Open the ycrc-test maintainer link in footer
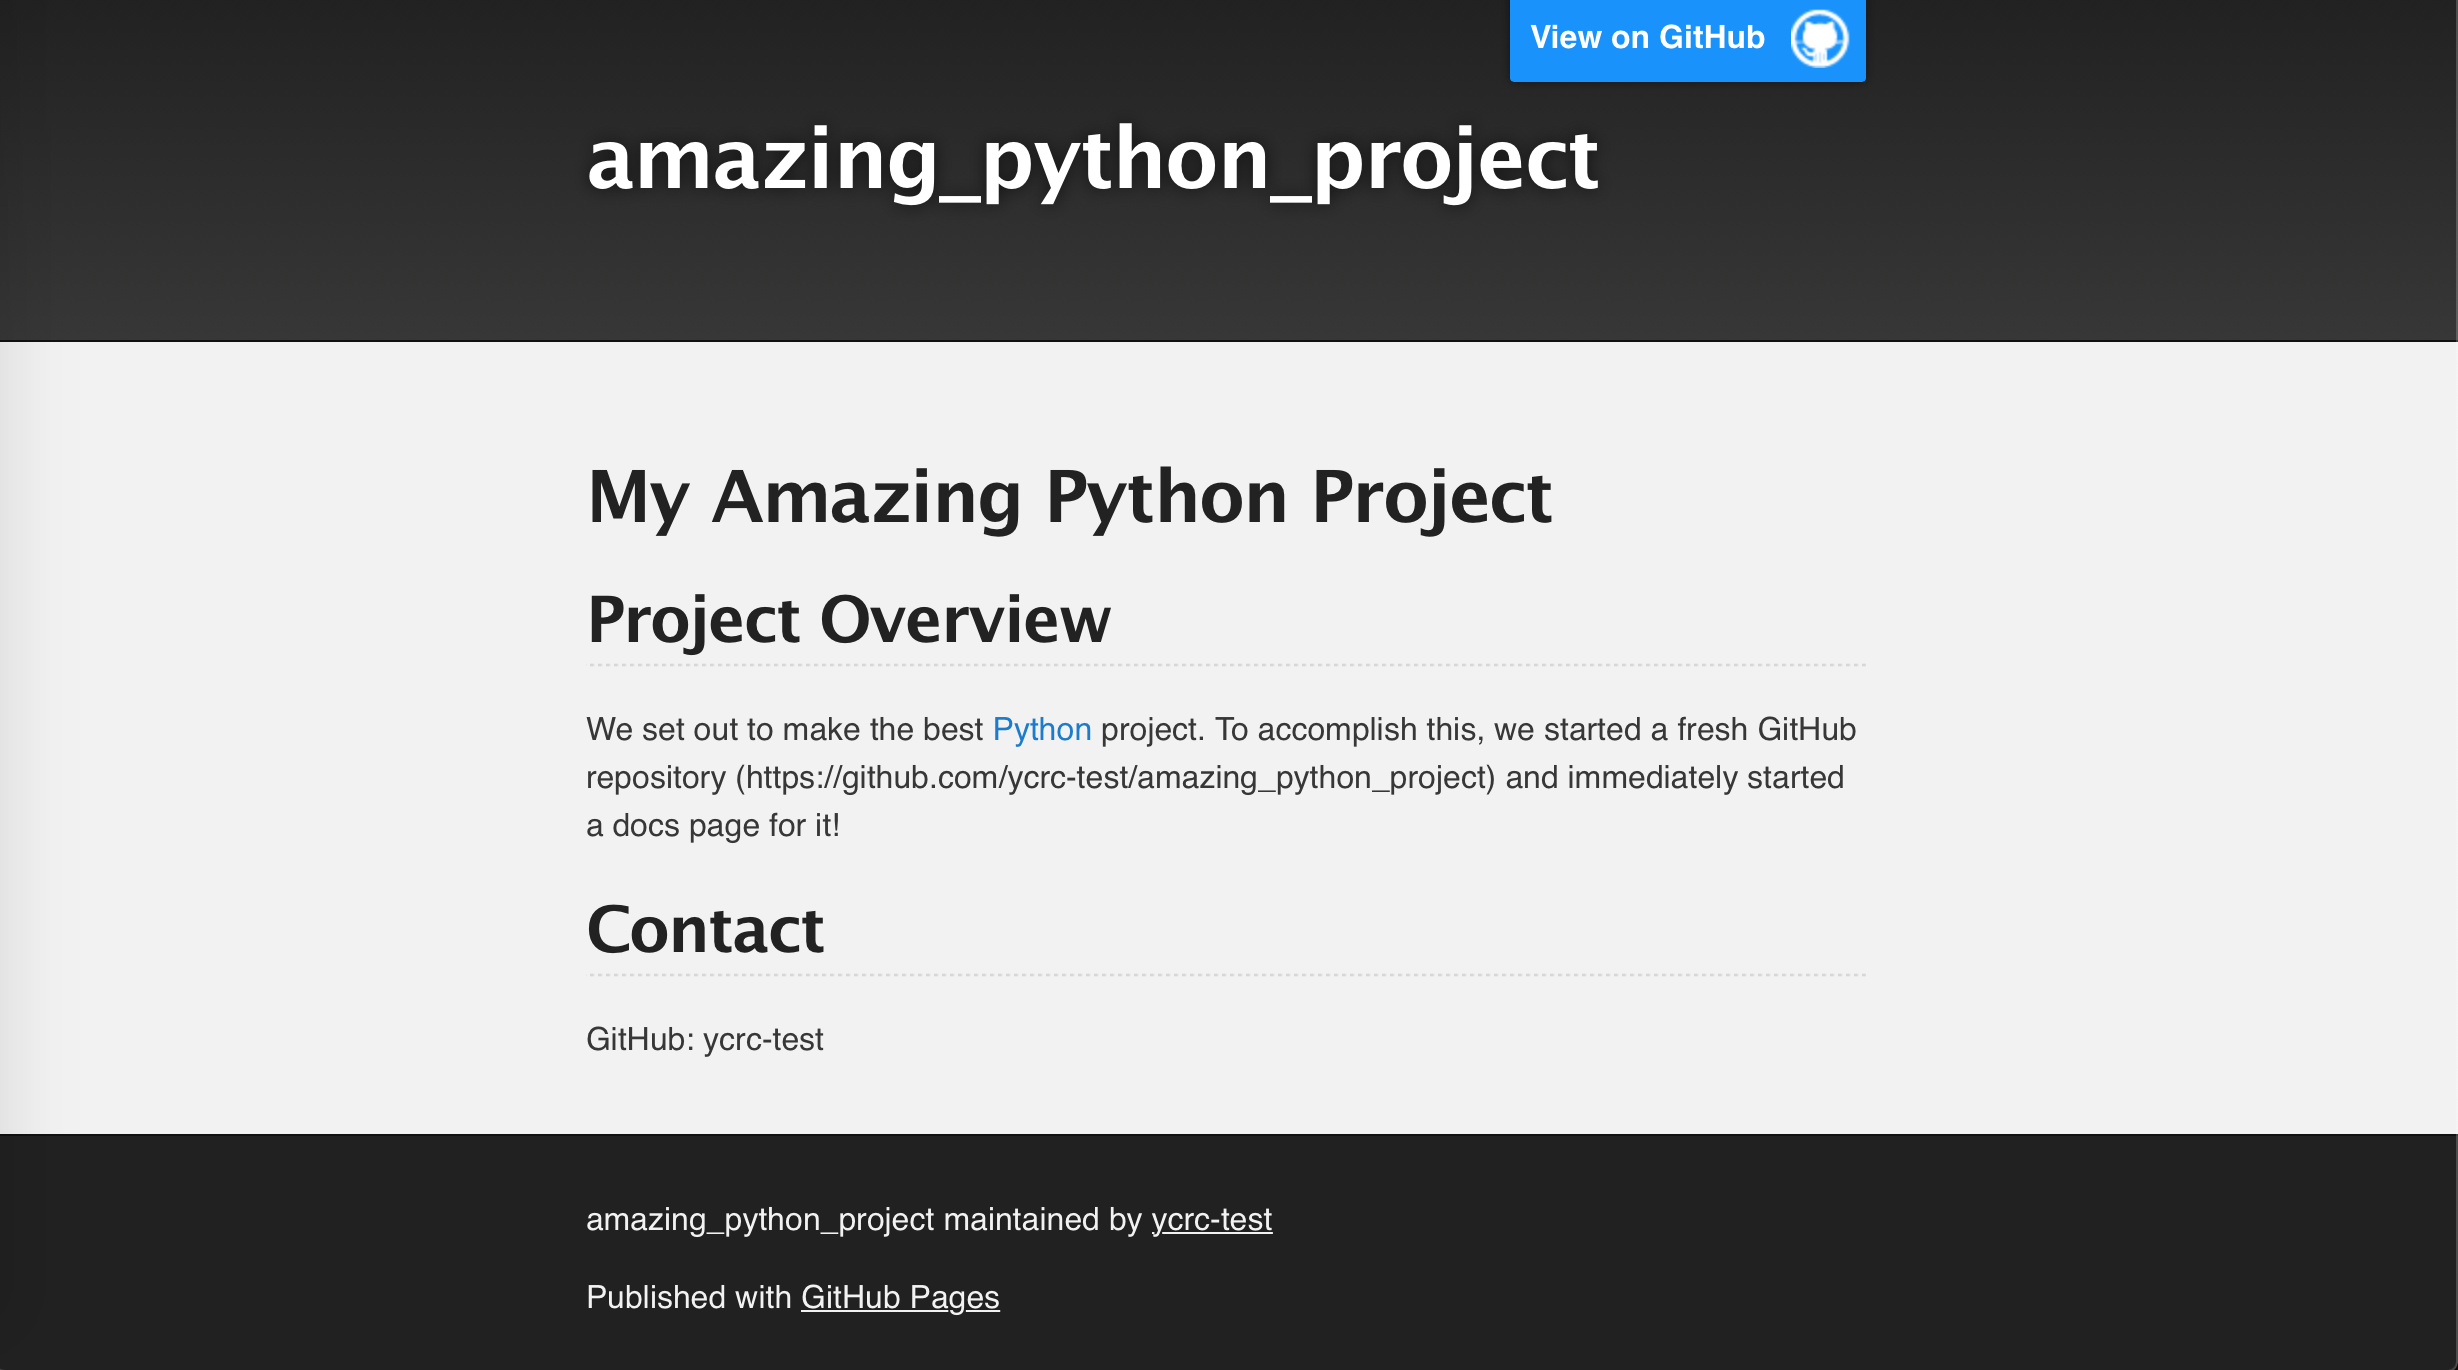The width and height of the screenshot is (2458, 1370). pos(1211,1220)
